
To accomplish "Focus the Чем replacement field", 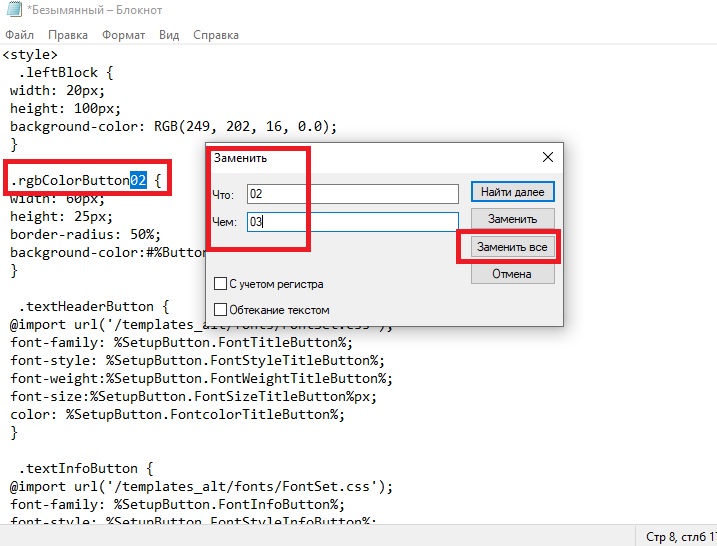I will click(353, 222).
